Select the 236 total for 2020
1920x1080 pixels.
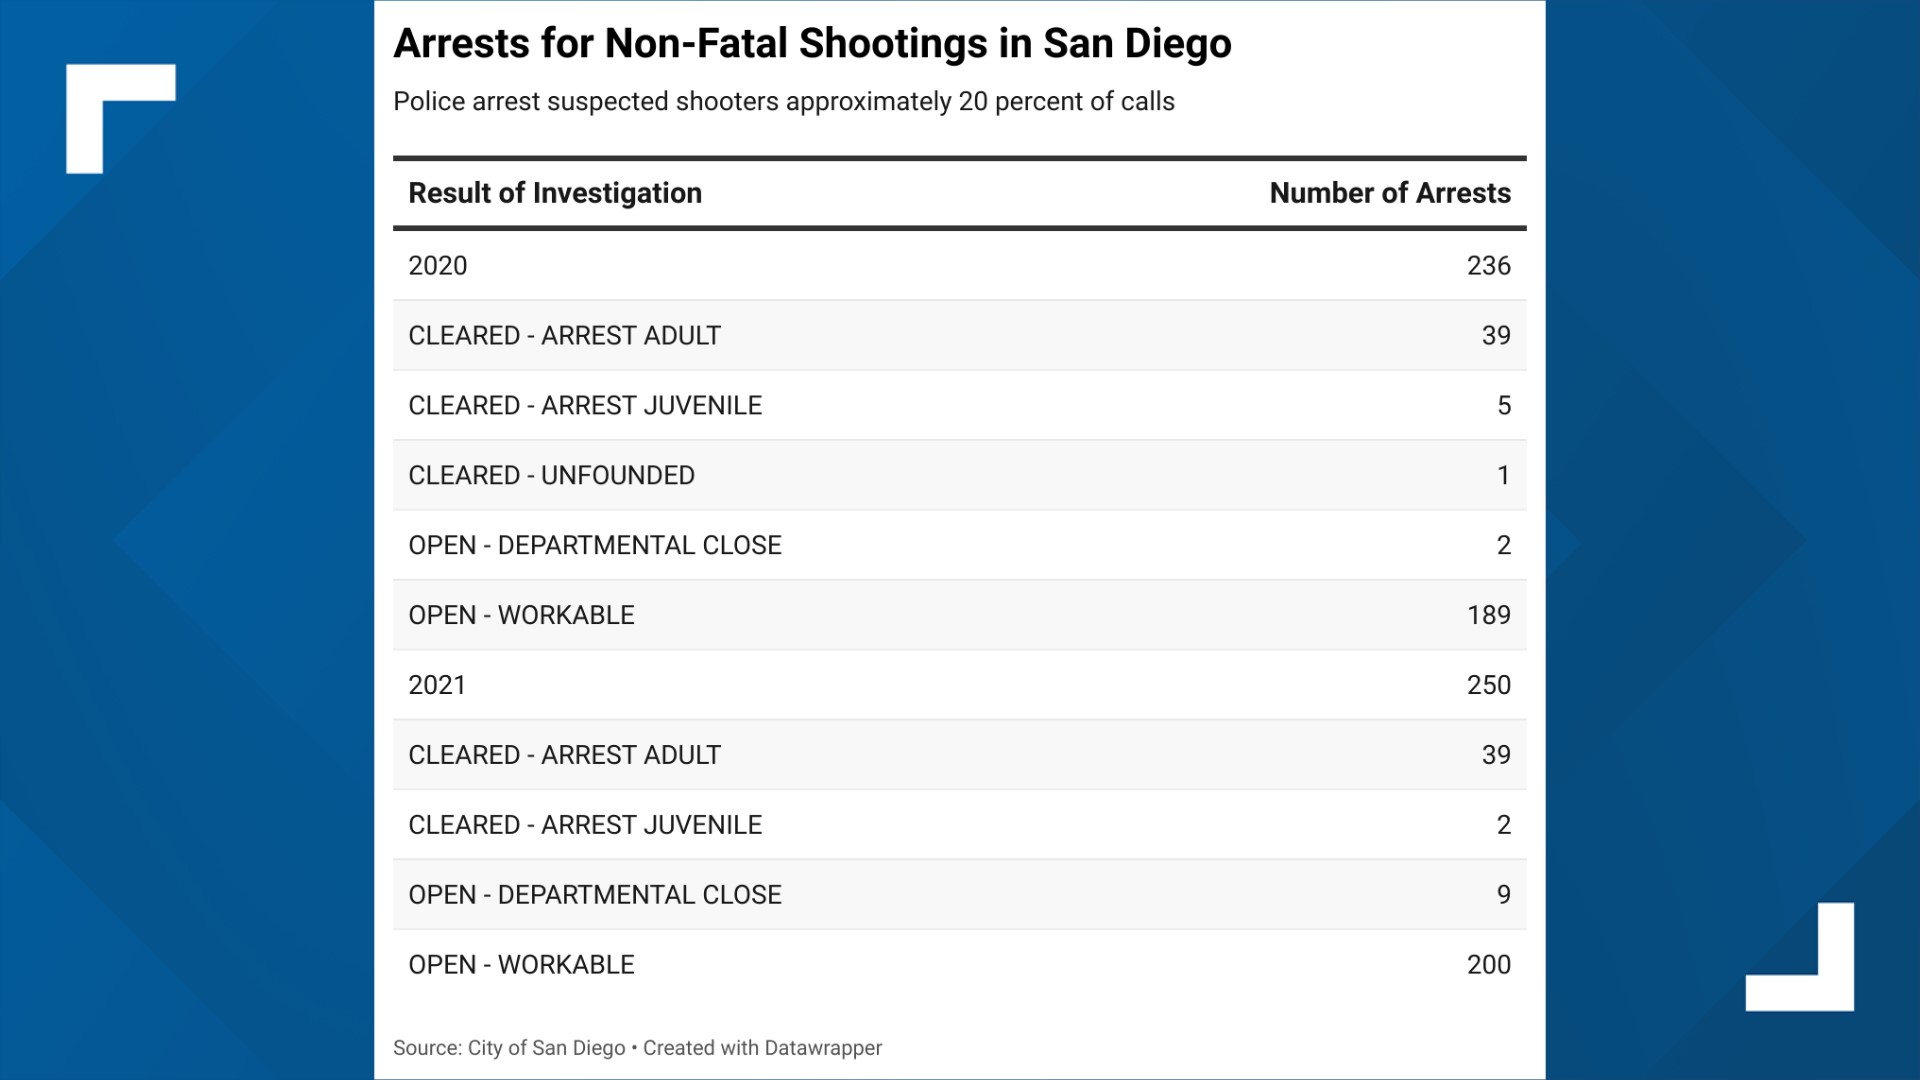click(x=1489, y=266)
